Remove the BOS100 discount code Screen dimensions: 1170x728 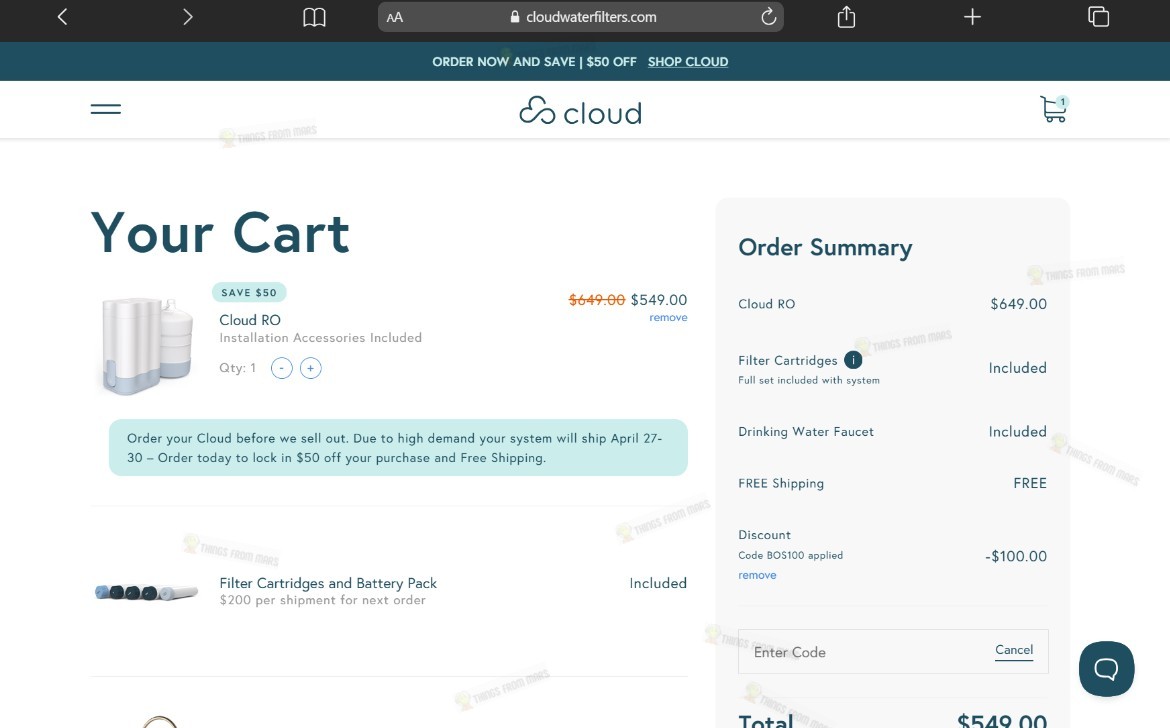757,575
